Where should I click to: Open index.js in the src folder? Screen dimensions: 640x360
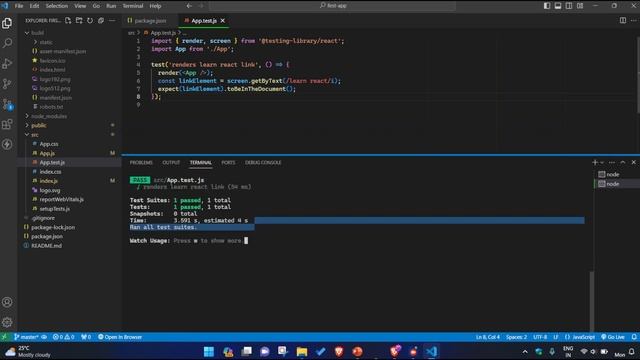49,181
